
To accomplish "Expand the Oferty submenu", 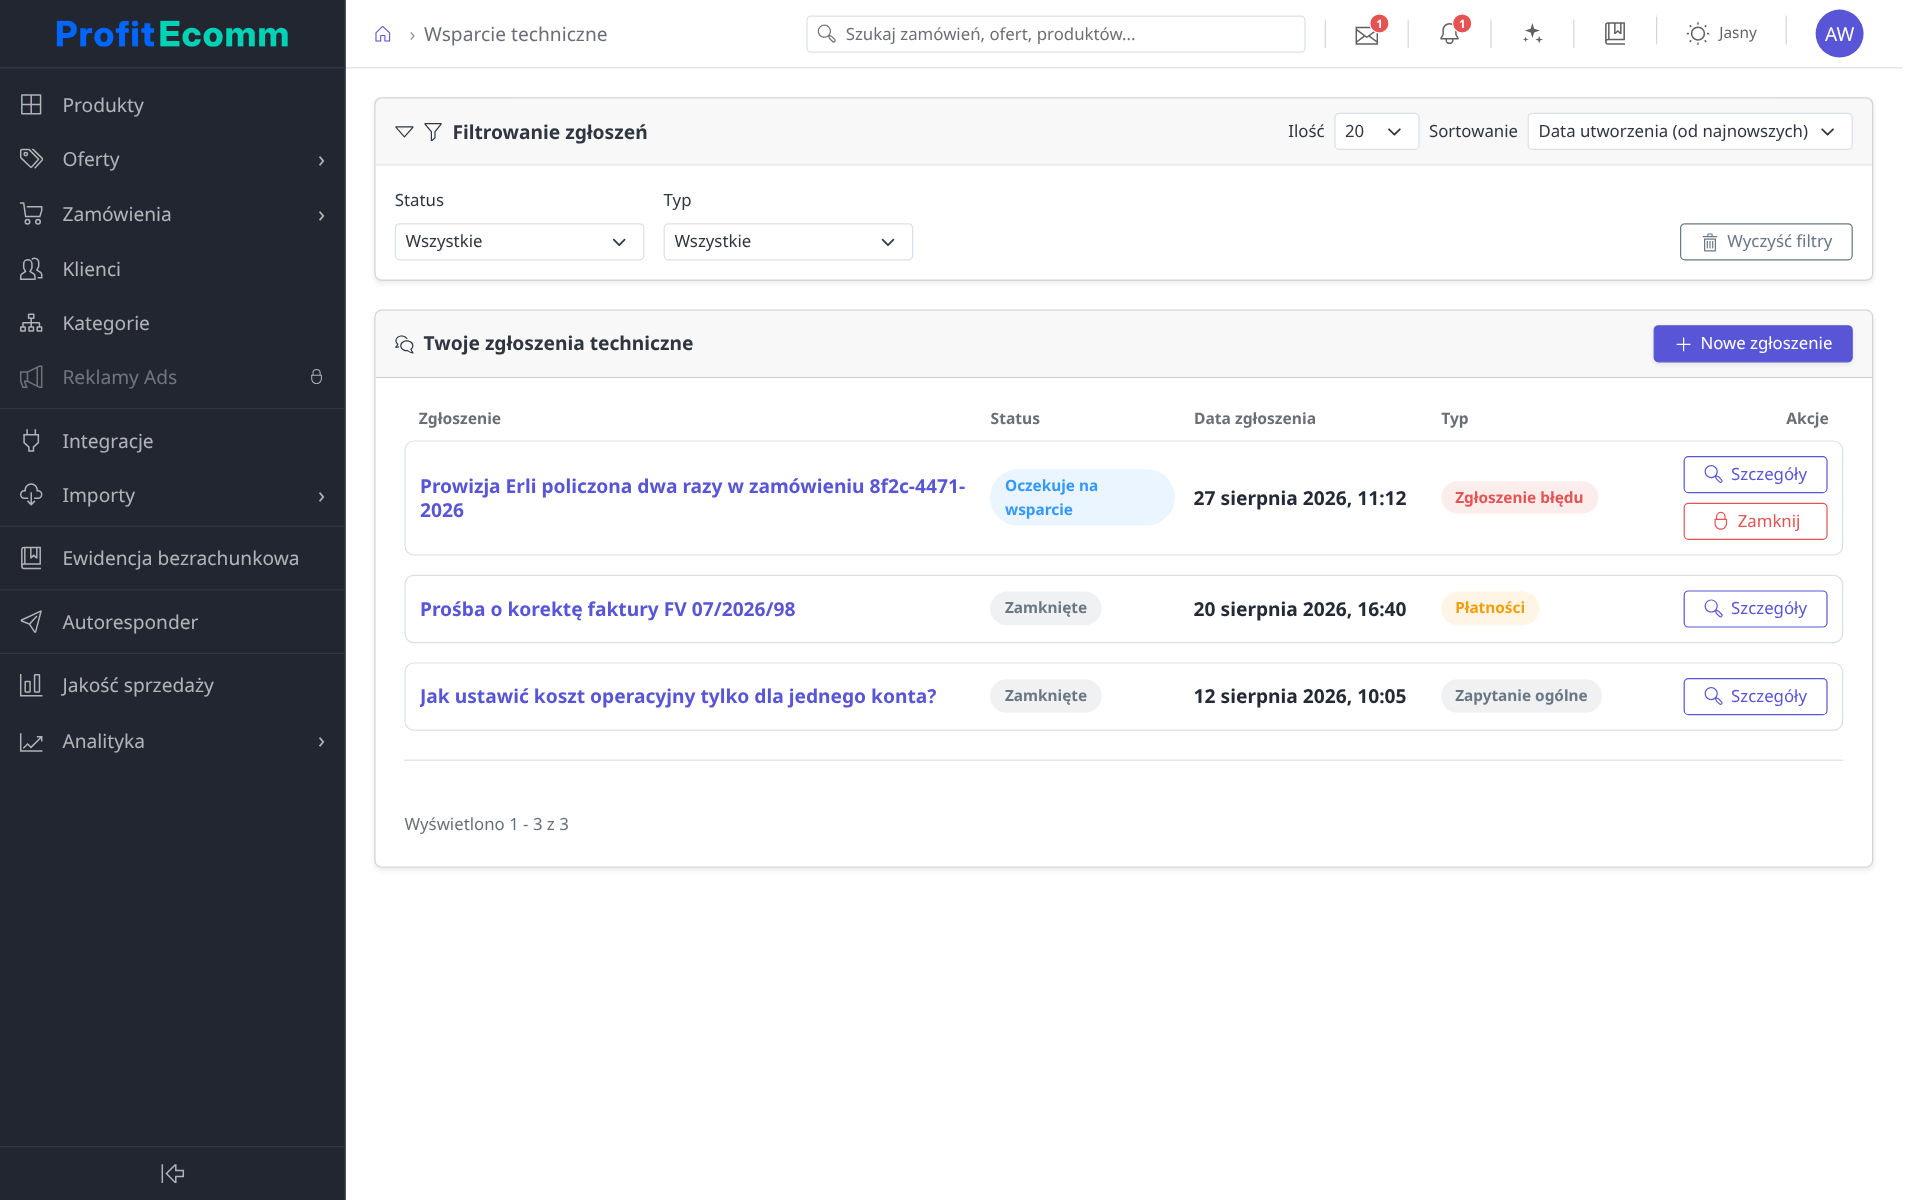I will tap(321, 160).
